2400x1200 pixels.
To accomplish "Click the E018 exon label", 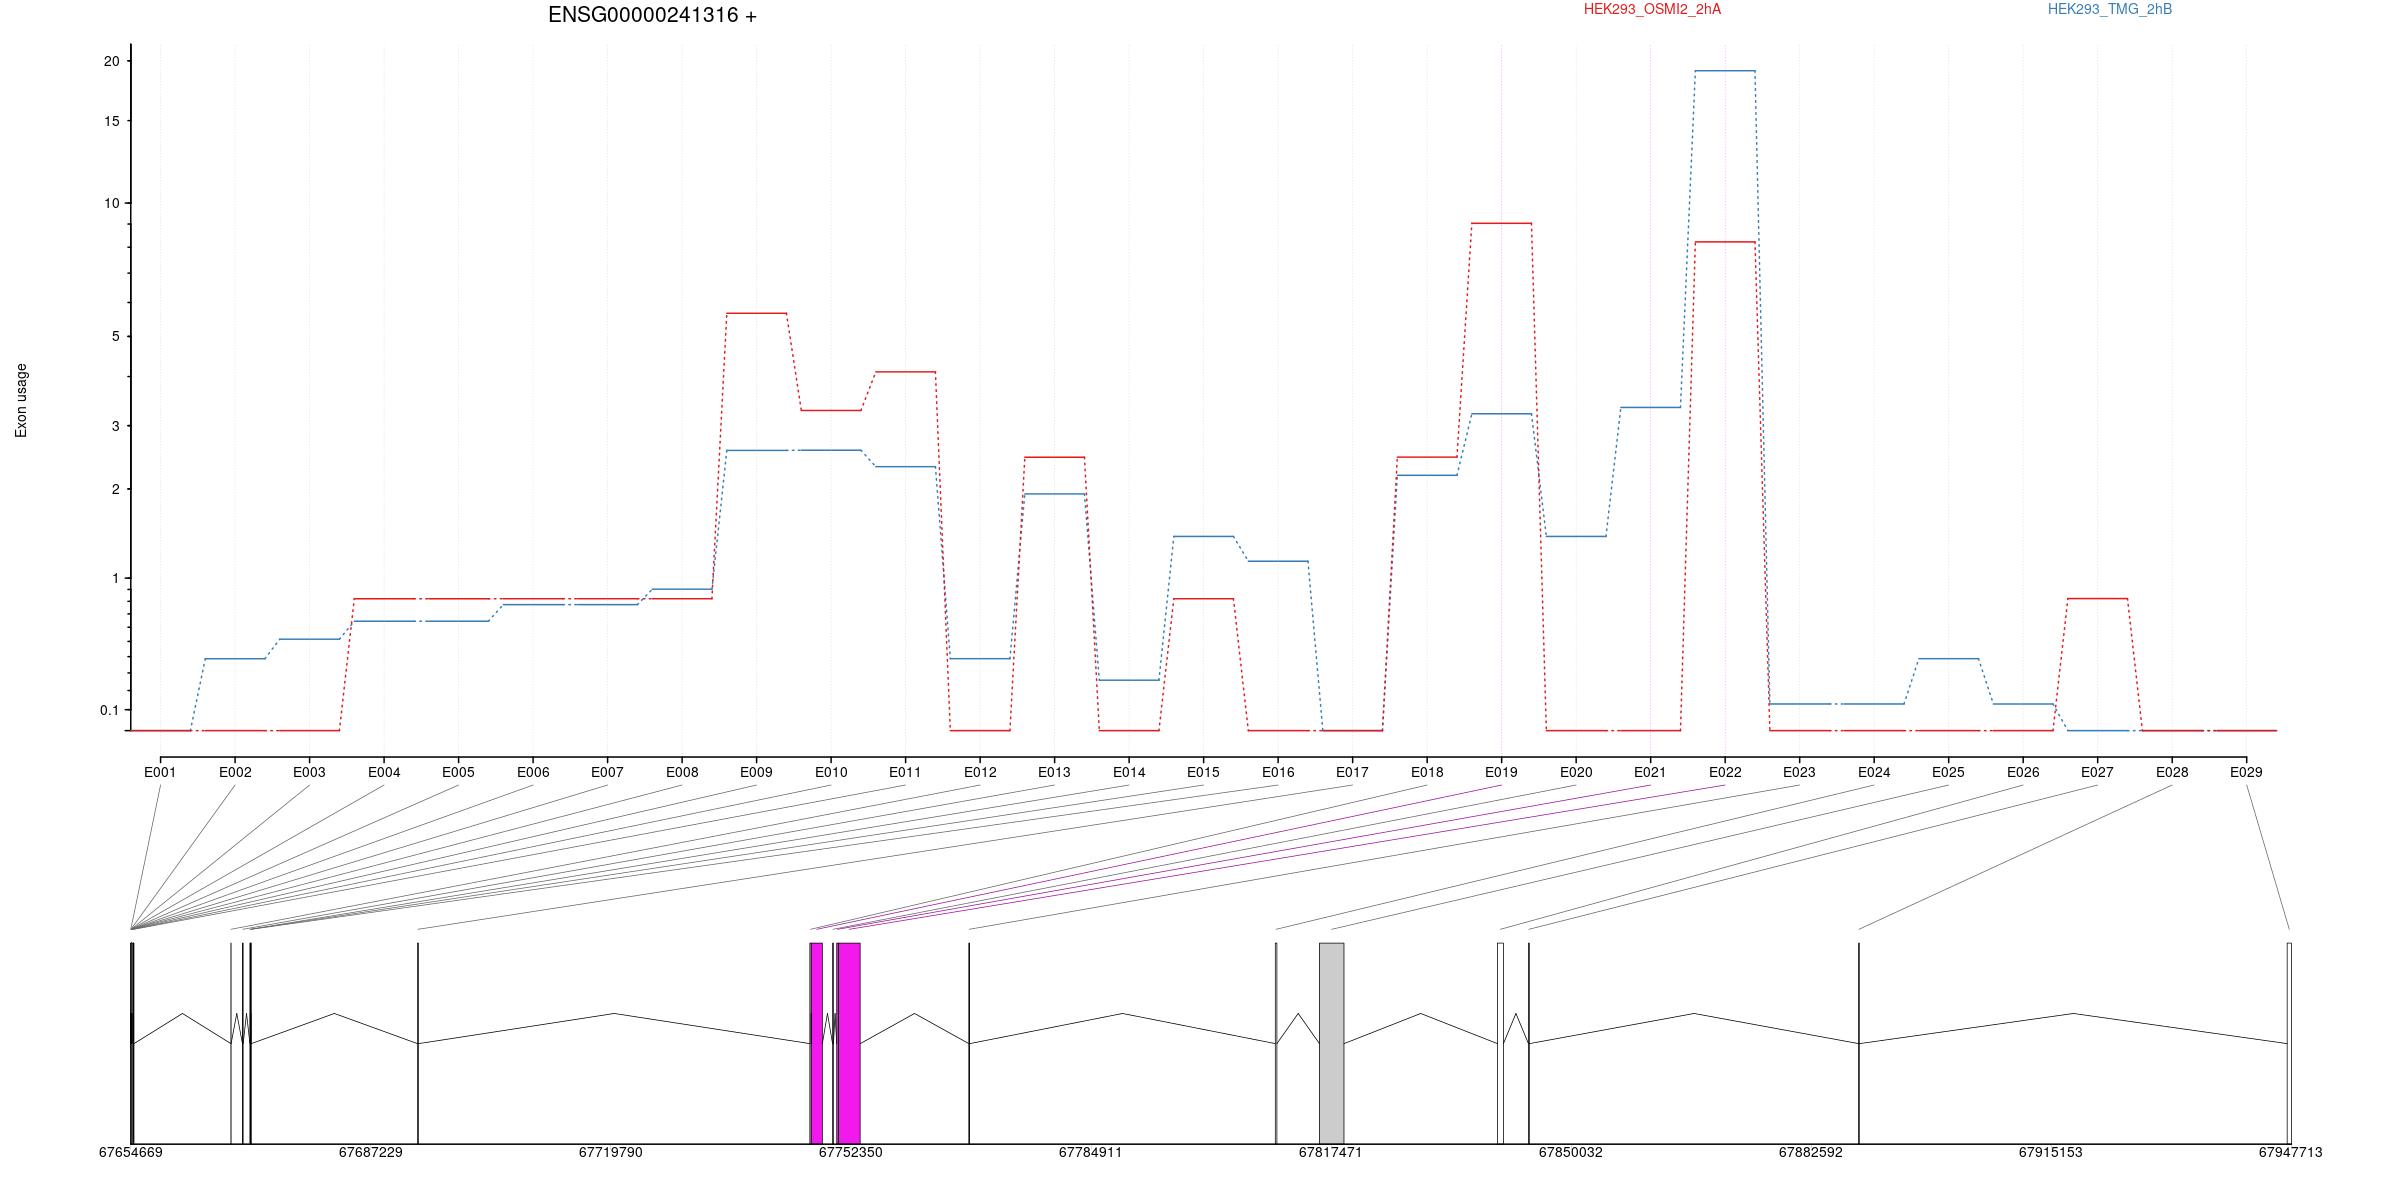I will click(x=1427, y=772).
